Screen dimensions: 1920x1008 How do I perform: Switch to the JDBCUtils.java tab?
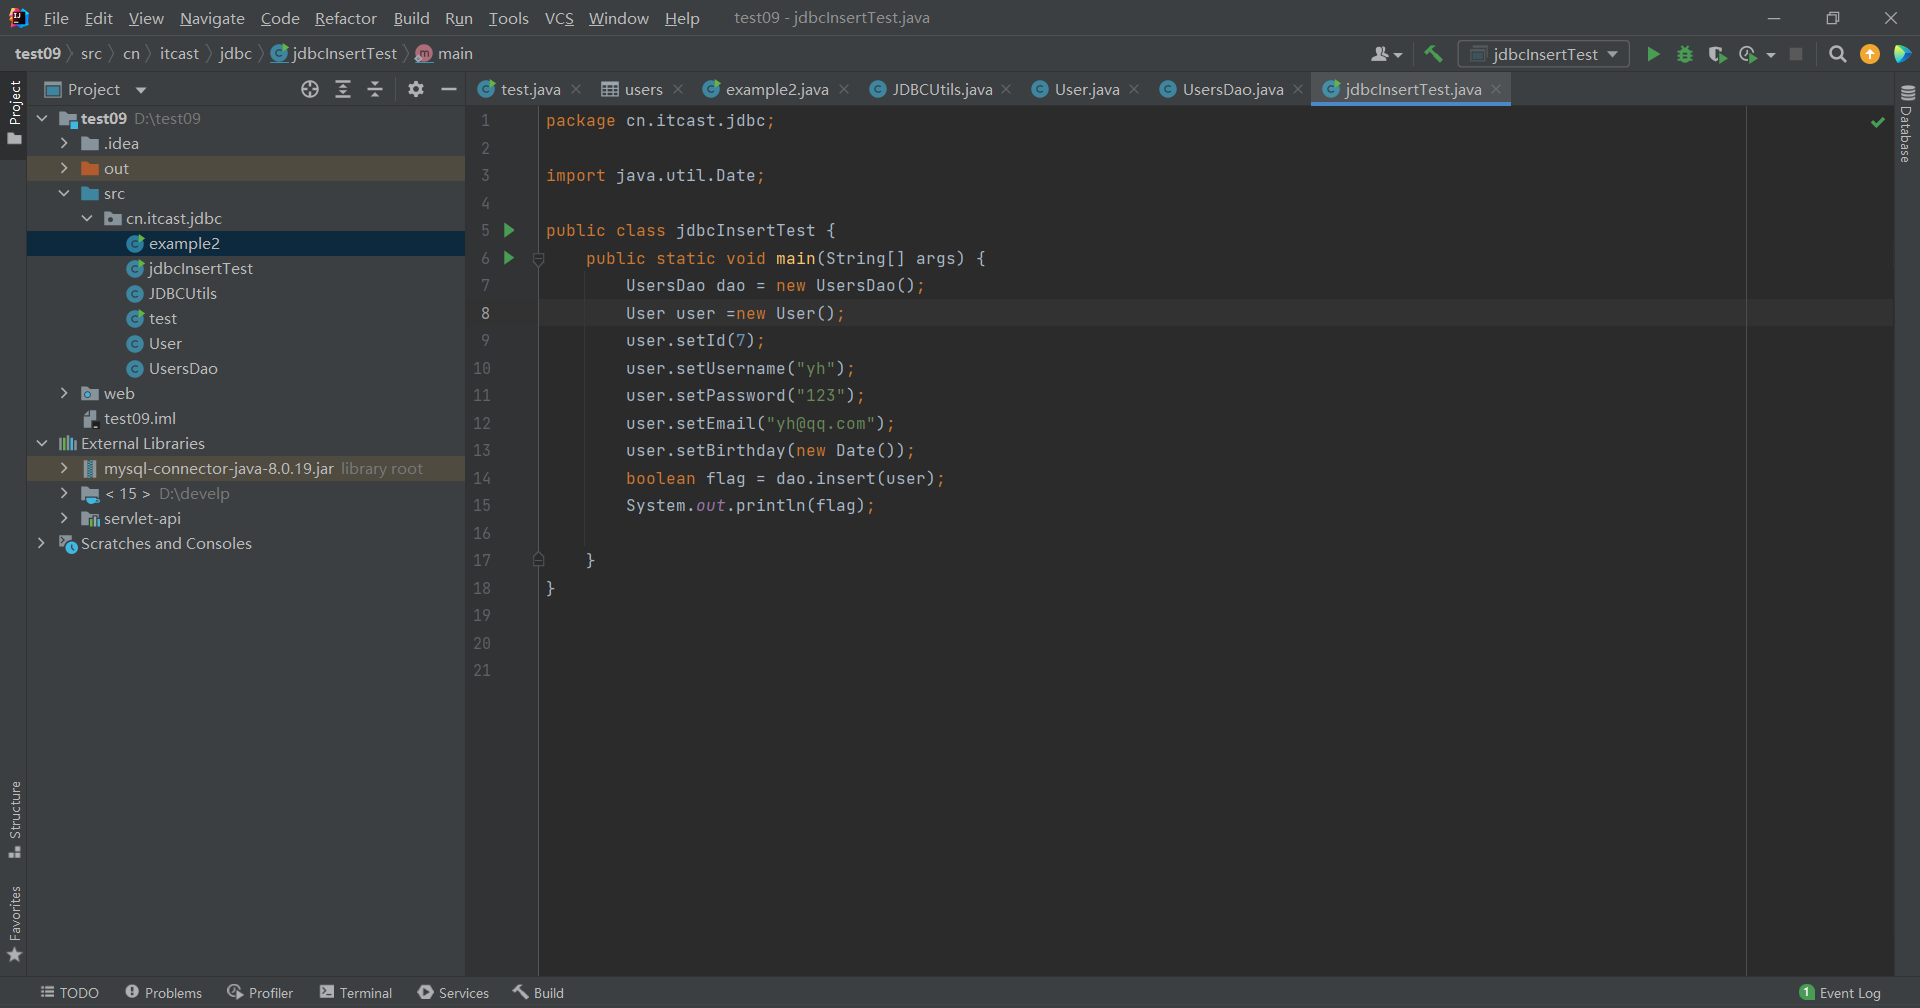click(x=941, y=89)
